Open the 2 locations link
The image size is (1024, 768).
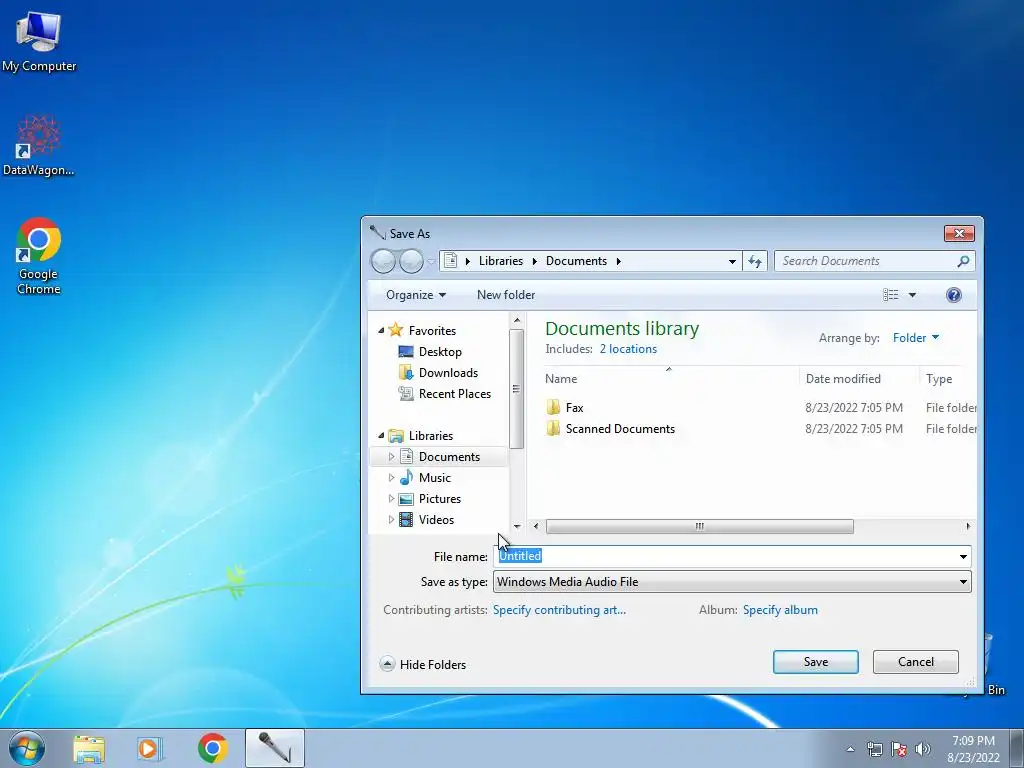(628, 349)
